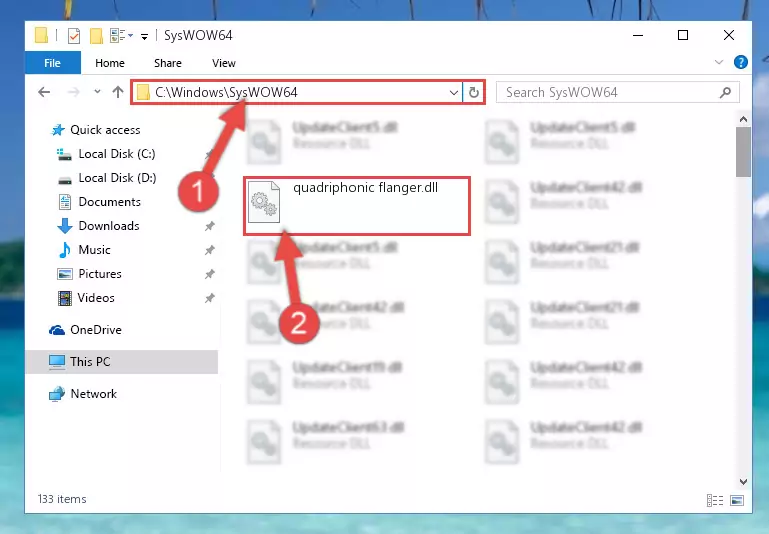Open Videos in the sidebar
This screenshot has width=769, height=534.
[96, 298]
